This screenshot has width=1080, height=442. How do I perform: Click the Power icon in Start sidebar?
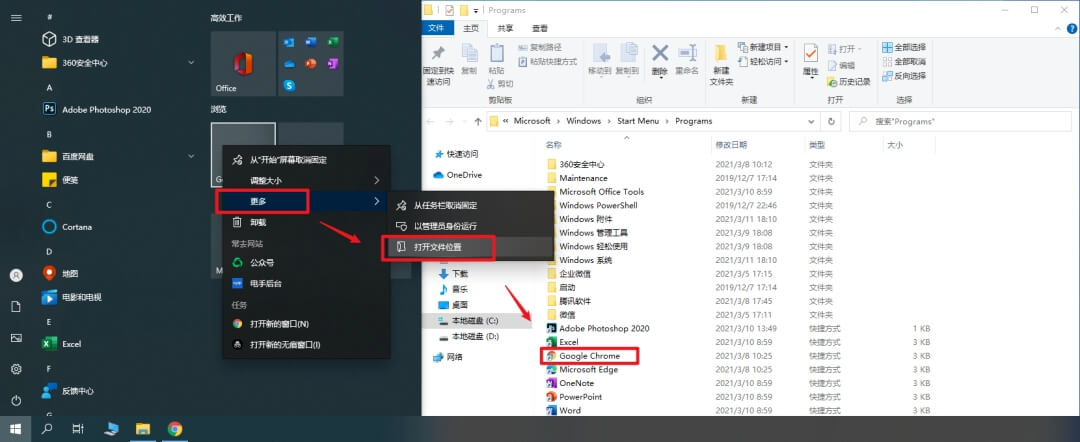point(16,401)
